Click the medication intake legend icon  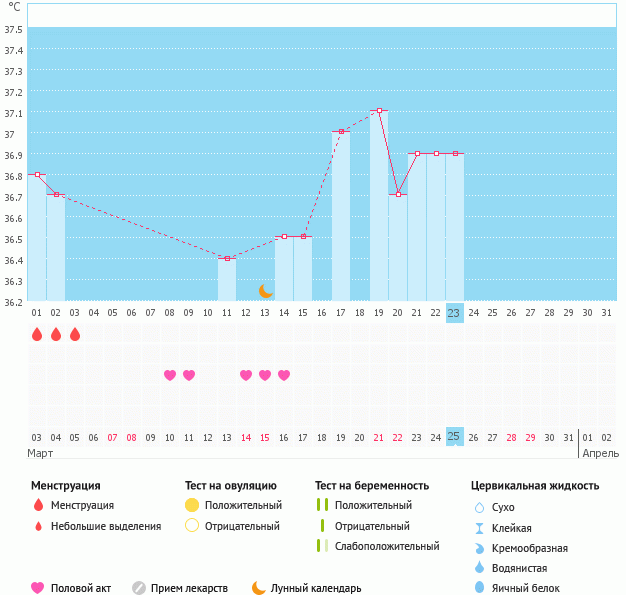coord(139,588)
